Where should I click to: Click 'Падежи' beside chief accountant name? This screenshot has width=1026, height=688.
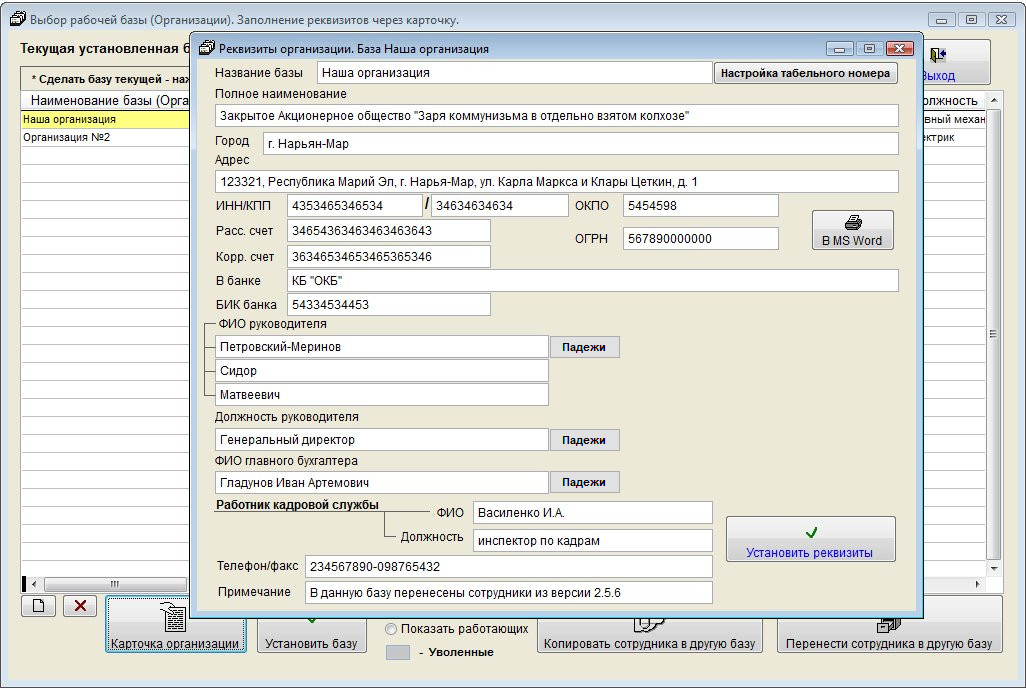(584, 482)
